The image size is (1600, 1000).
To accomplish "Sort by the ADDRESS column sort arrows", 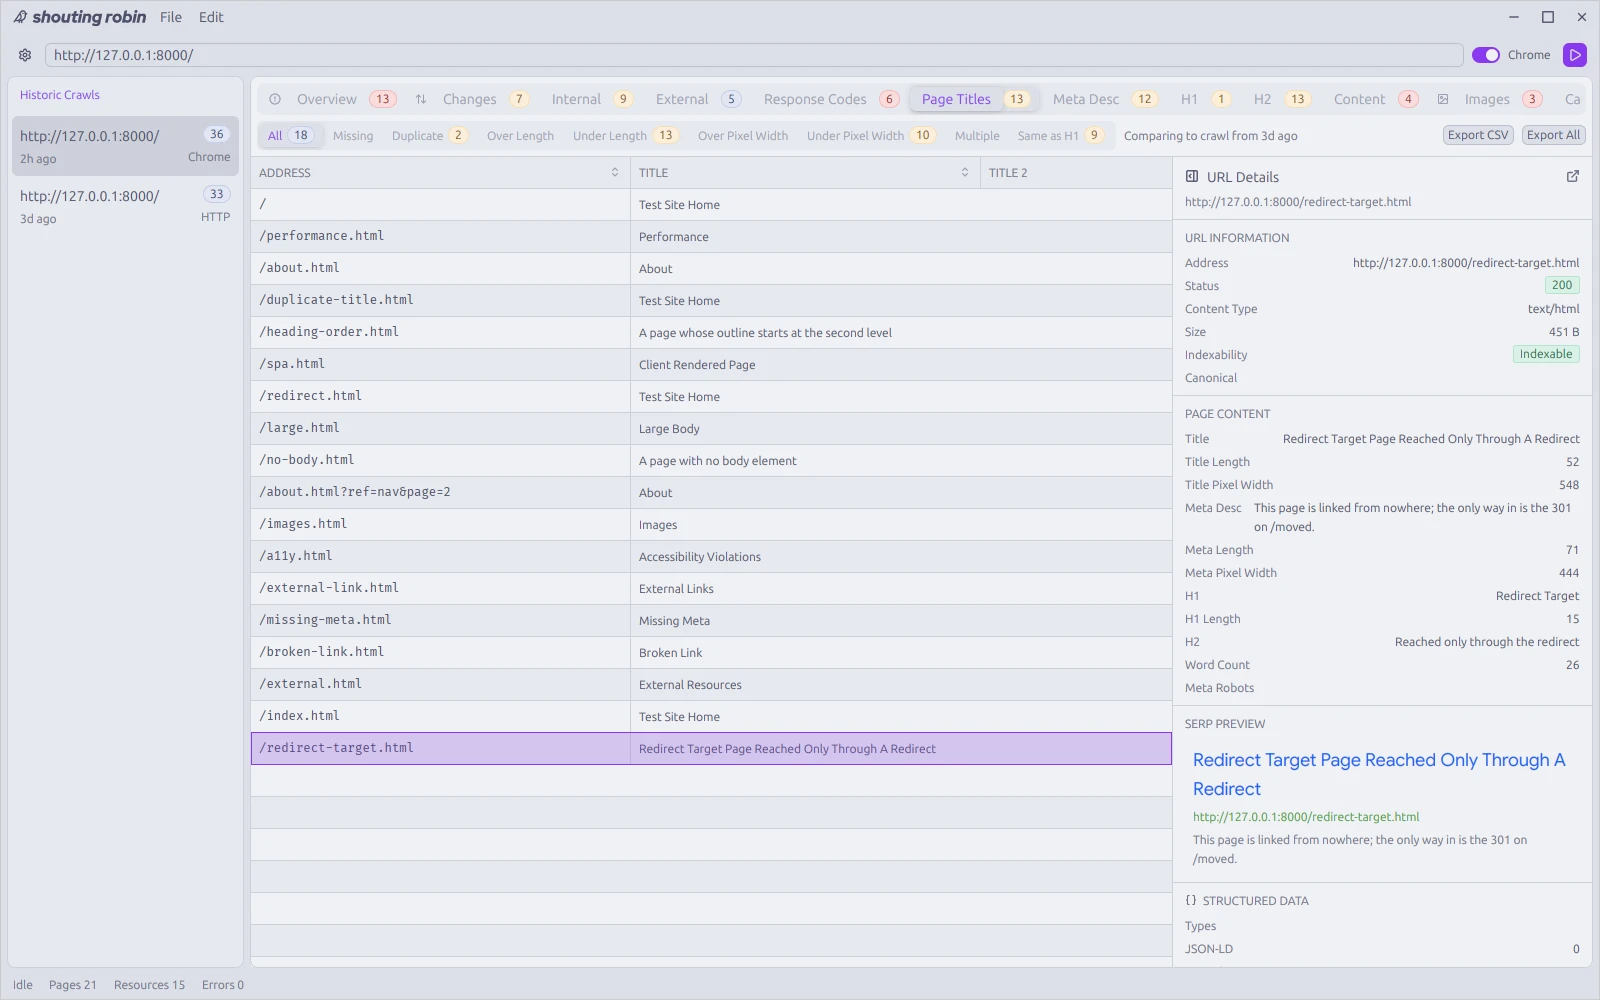I will (615, 172).
